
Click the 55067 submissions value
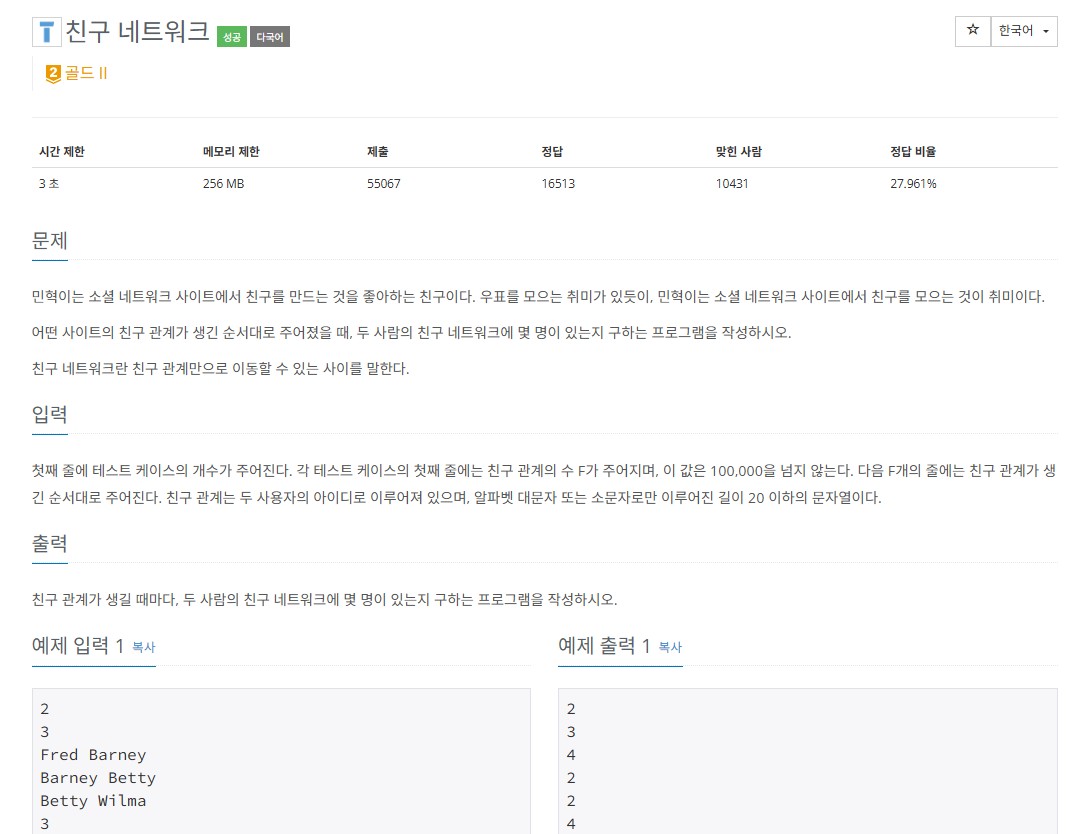click(384, 184)
